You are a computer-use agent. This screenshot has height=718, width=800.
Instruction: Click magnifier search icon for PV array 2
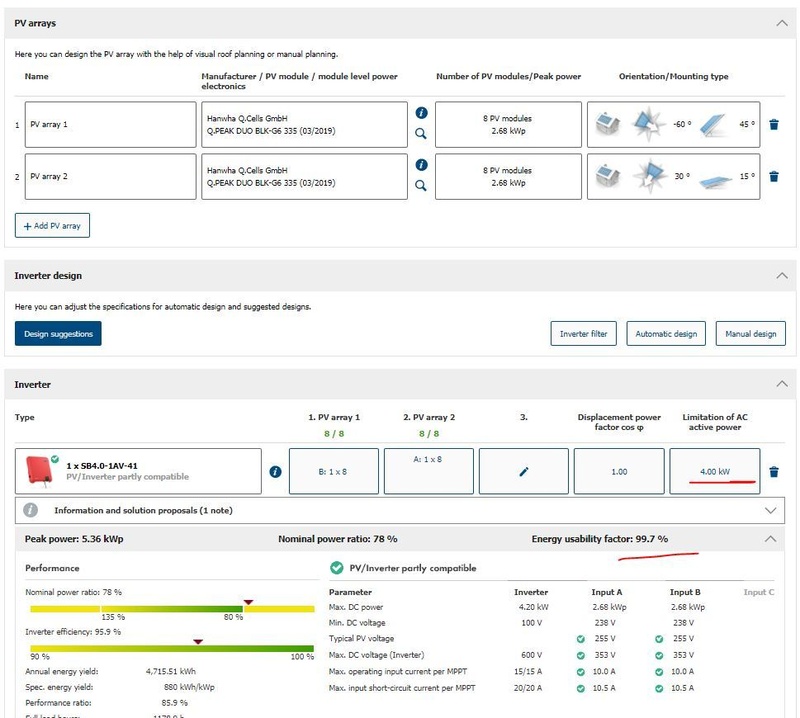421,185
